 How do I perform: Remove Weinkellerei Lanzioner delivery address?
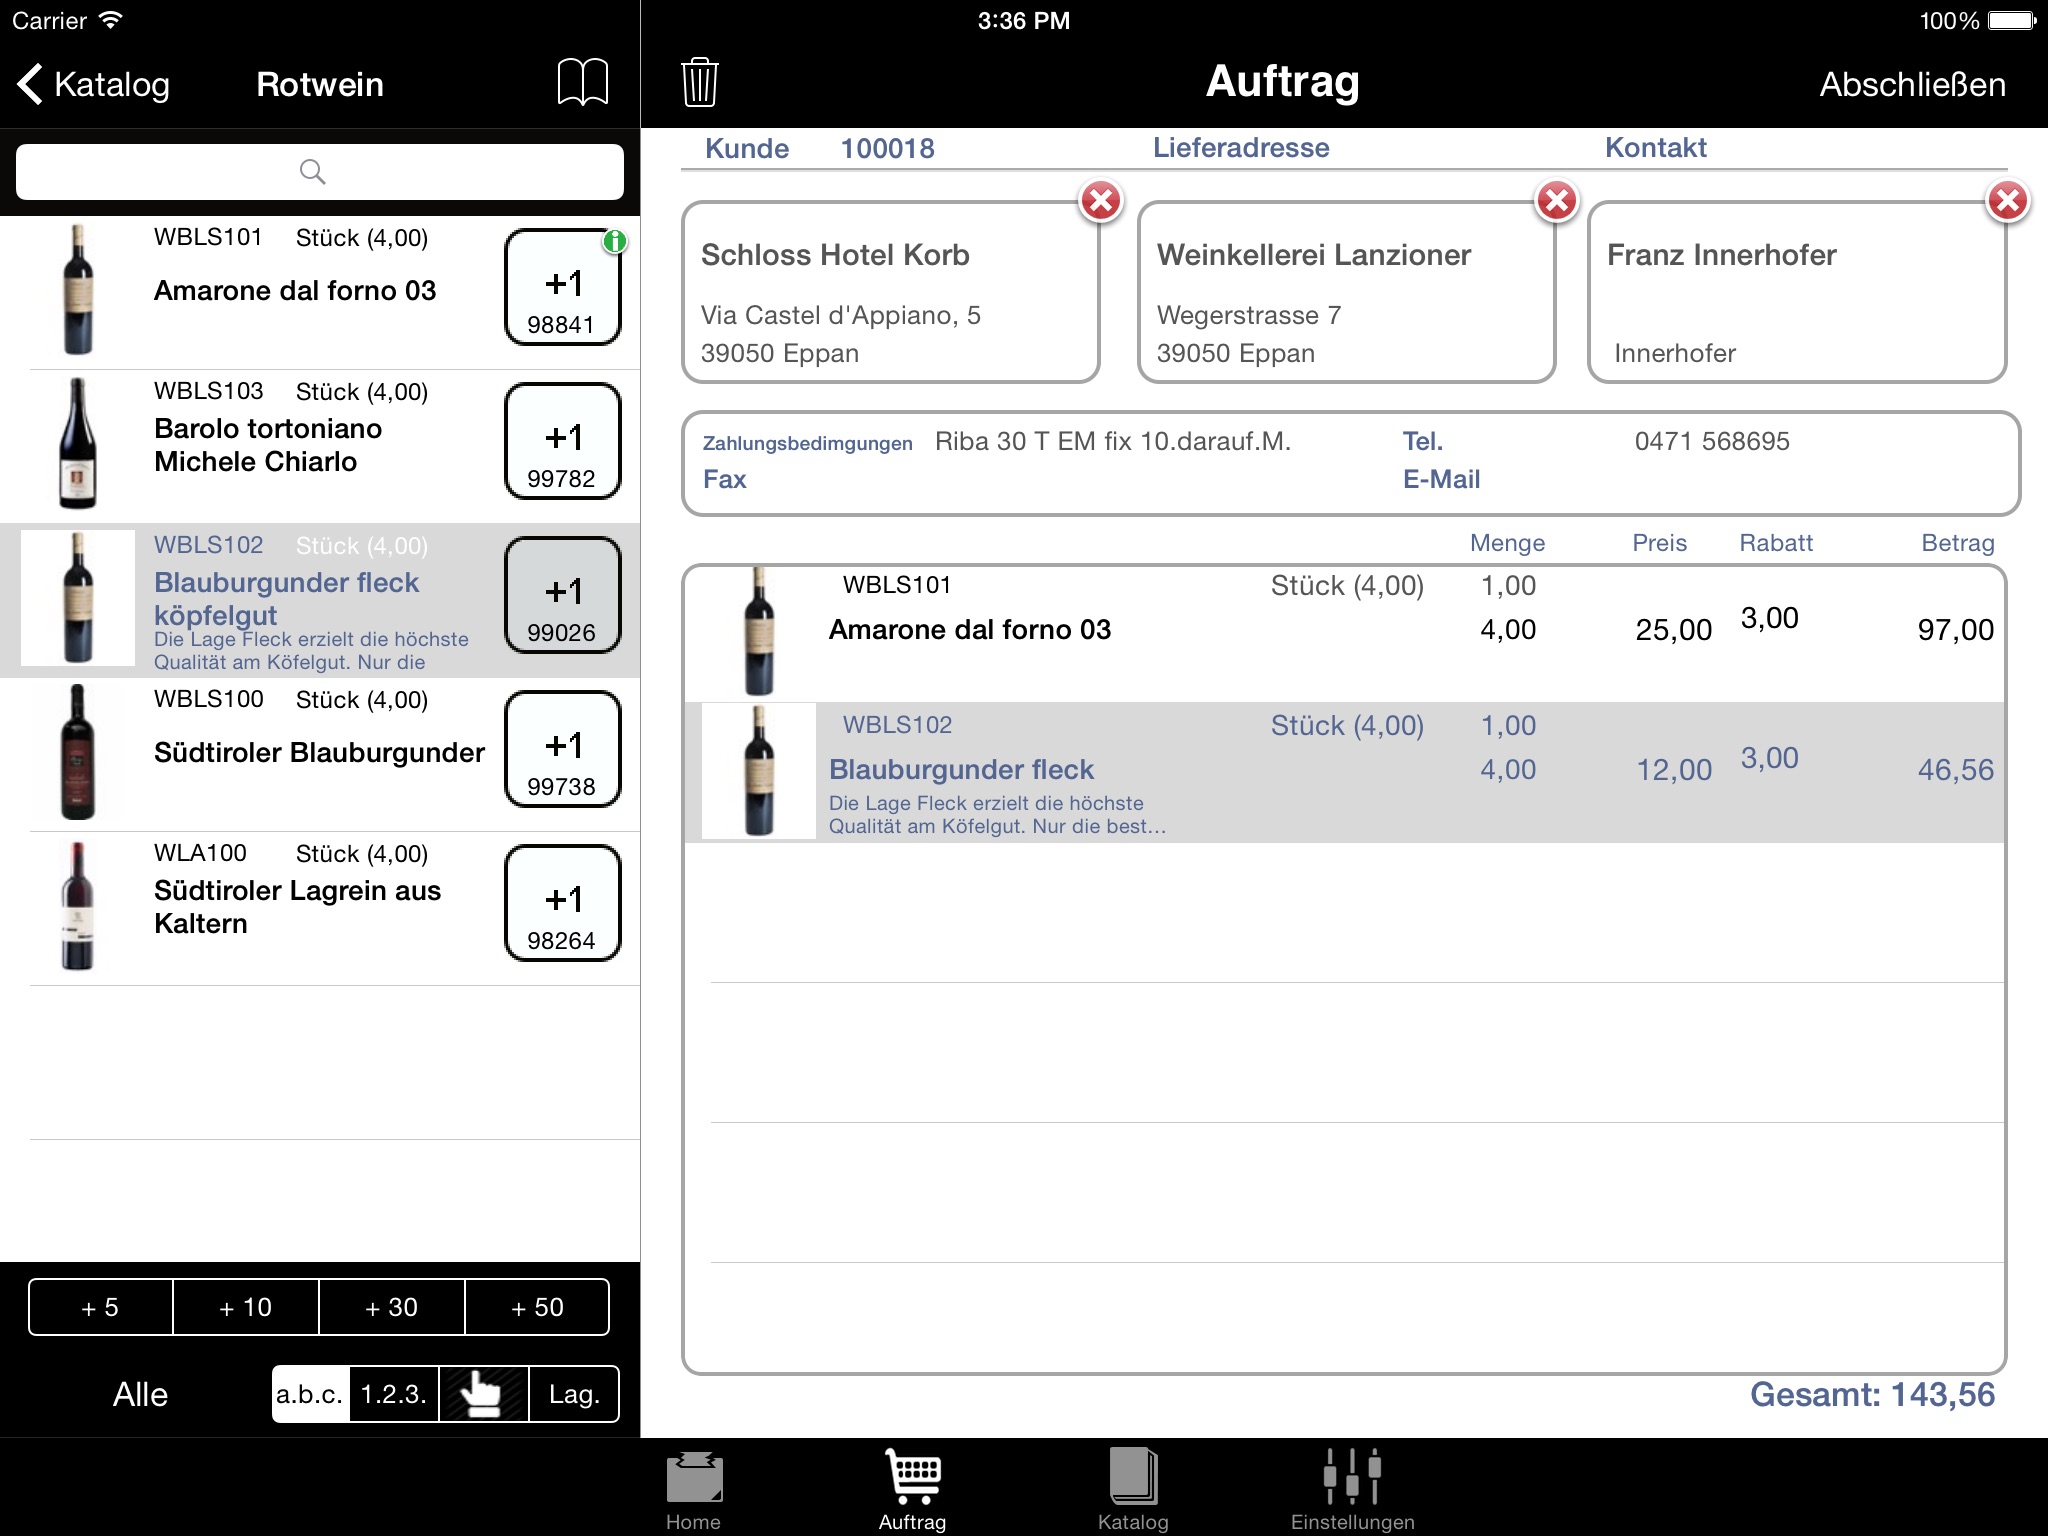coord(1557,201)
